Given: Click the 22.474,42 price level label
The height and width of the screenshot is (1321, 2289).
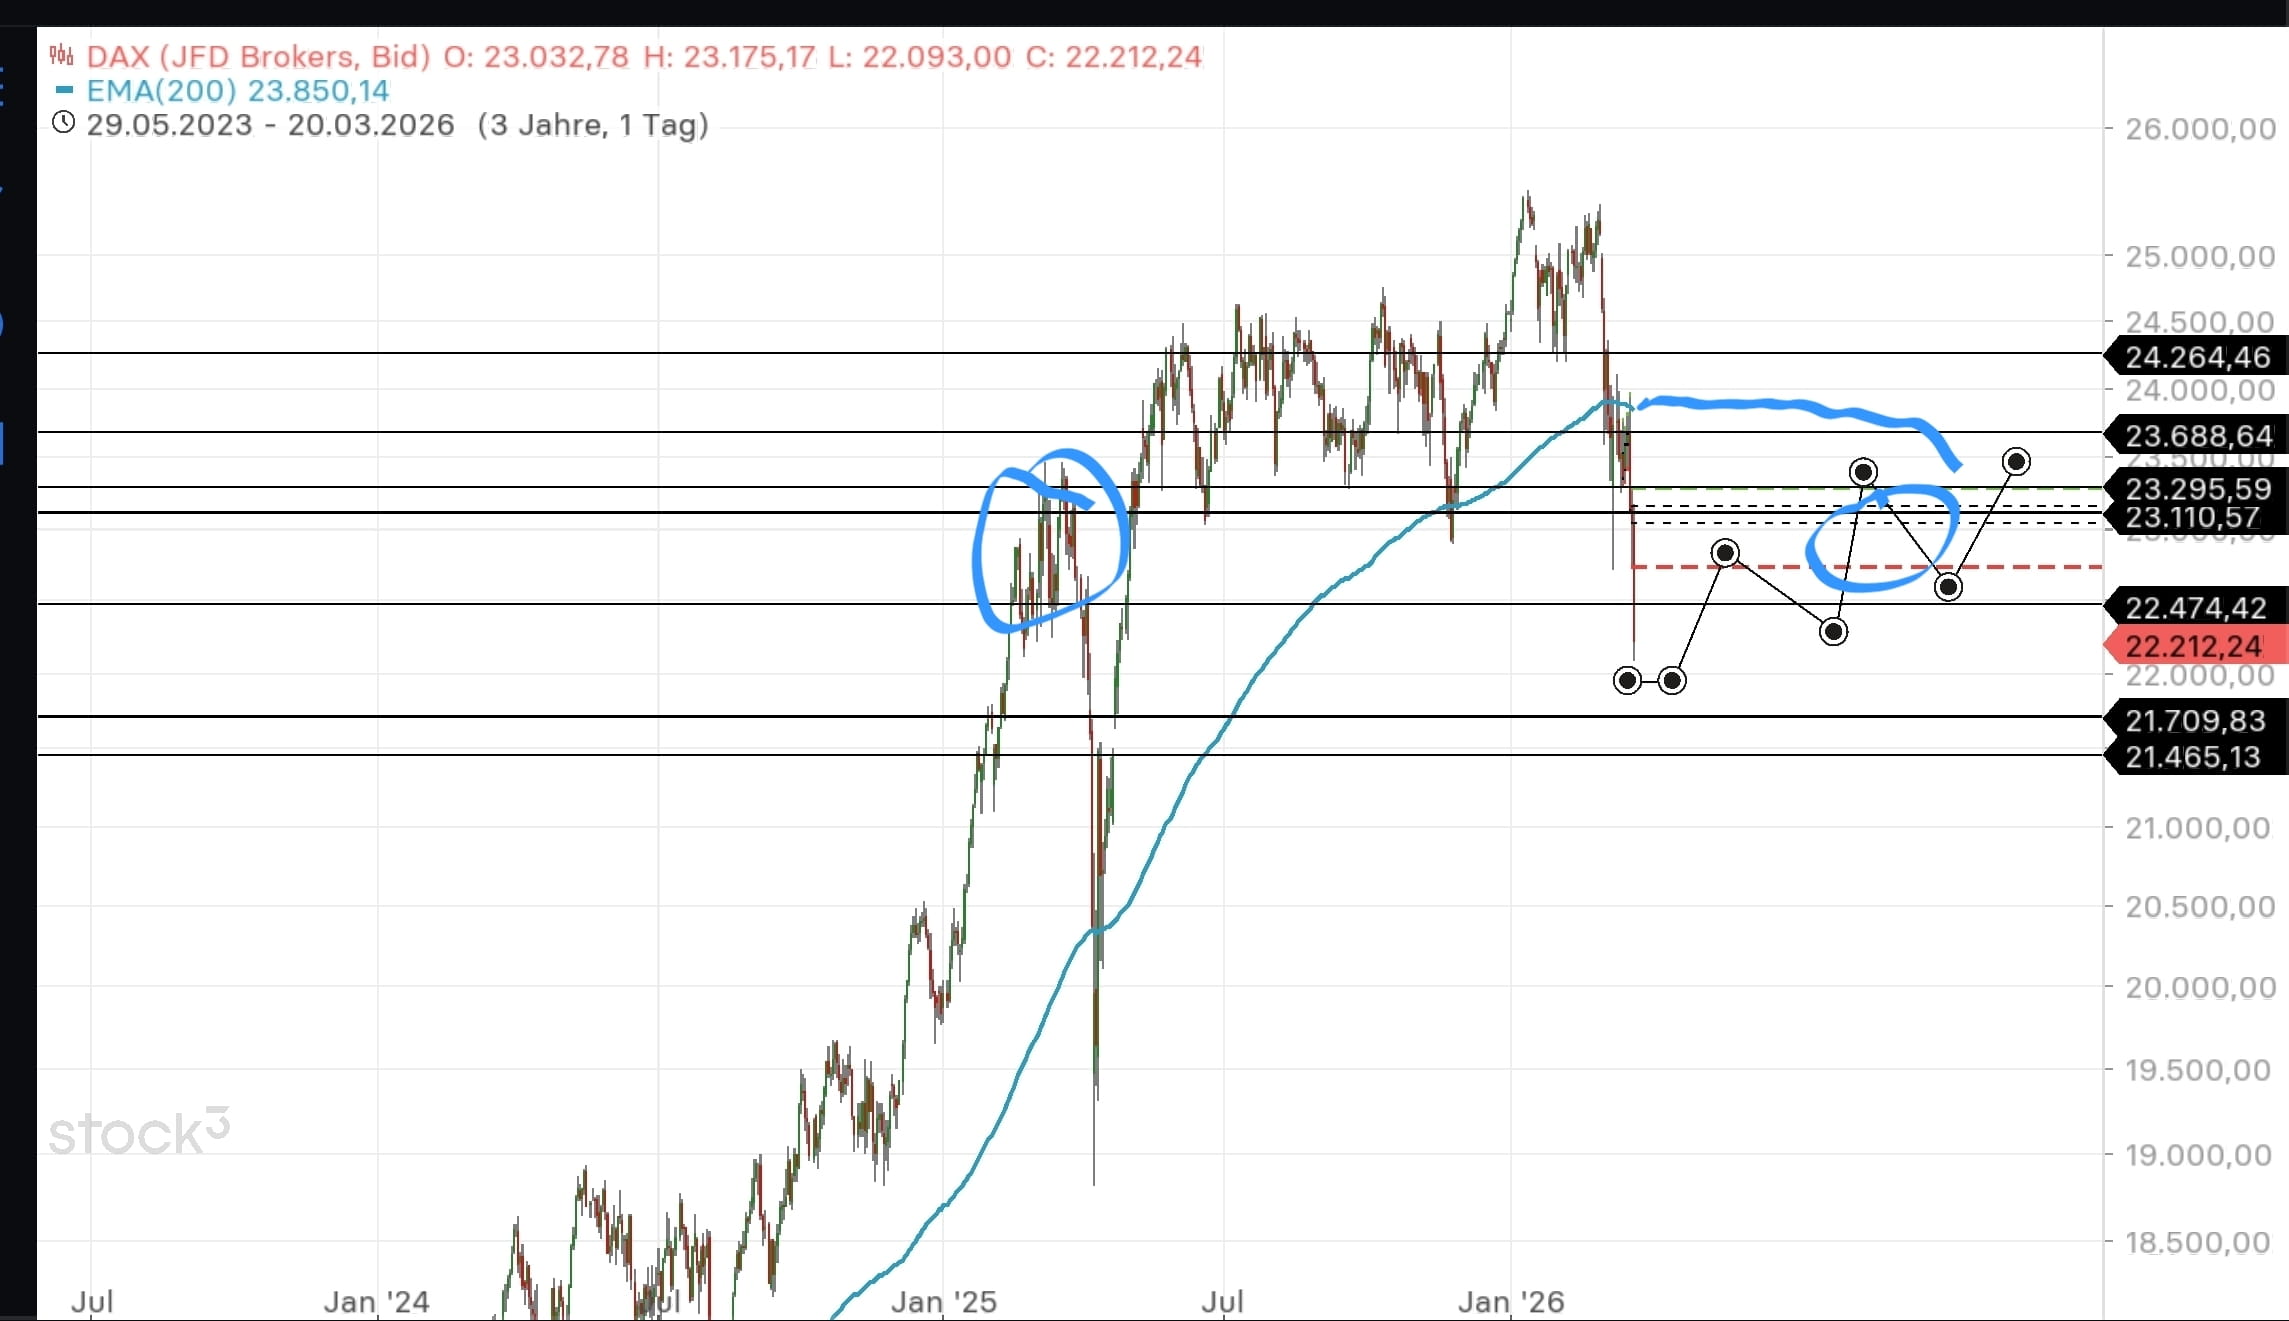Looking at the screenshot, I should tap(2196, 607).
